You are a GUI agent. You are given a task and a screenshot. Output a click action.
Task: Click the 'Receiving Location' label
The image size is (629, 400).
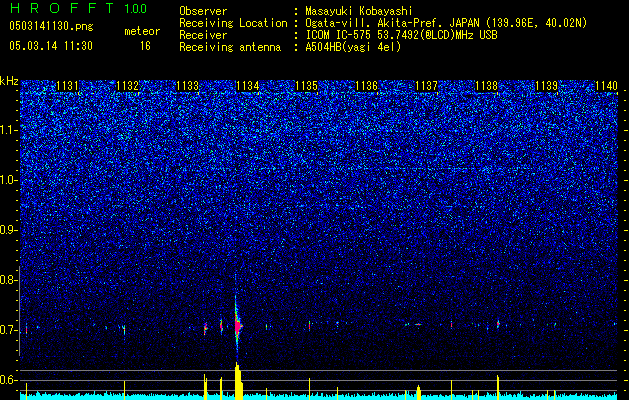(233, 23)
